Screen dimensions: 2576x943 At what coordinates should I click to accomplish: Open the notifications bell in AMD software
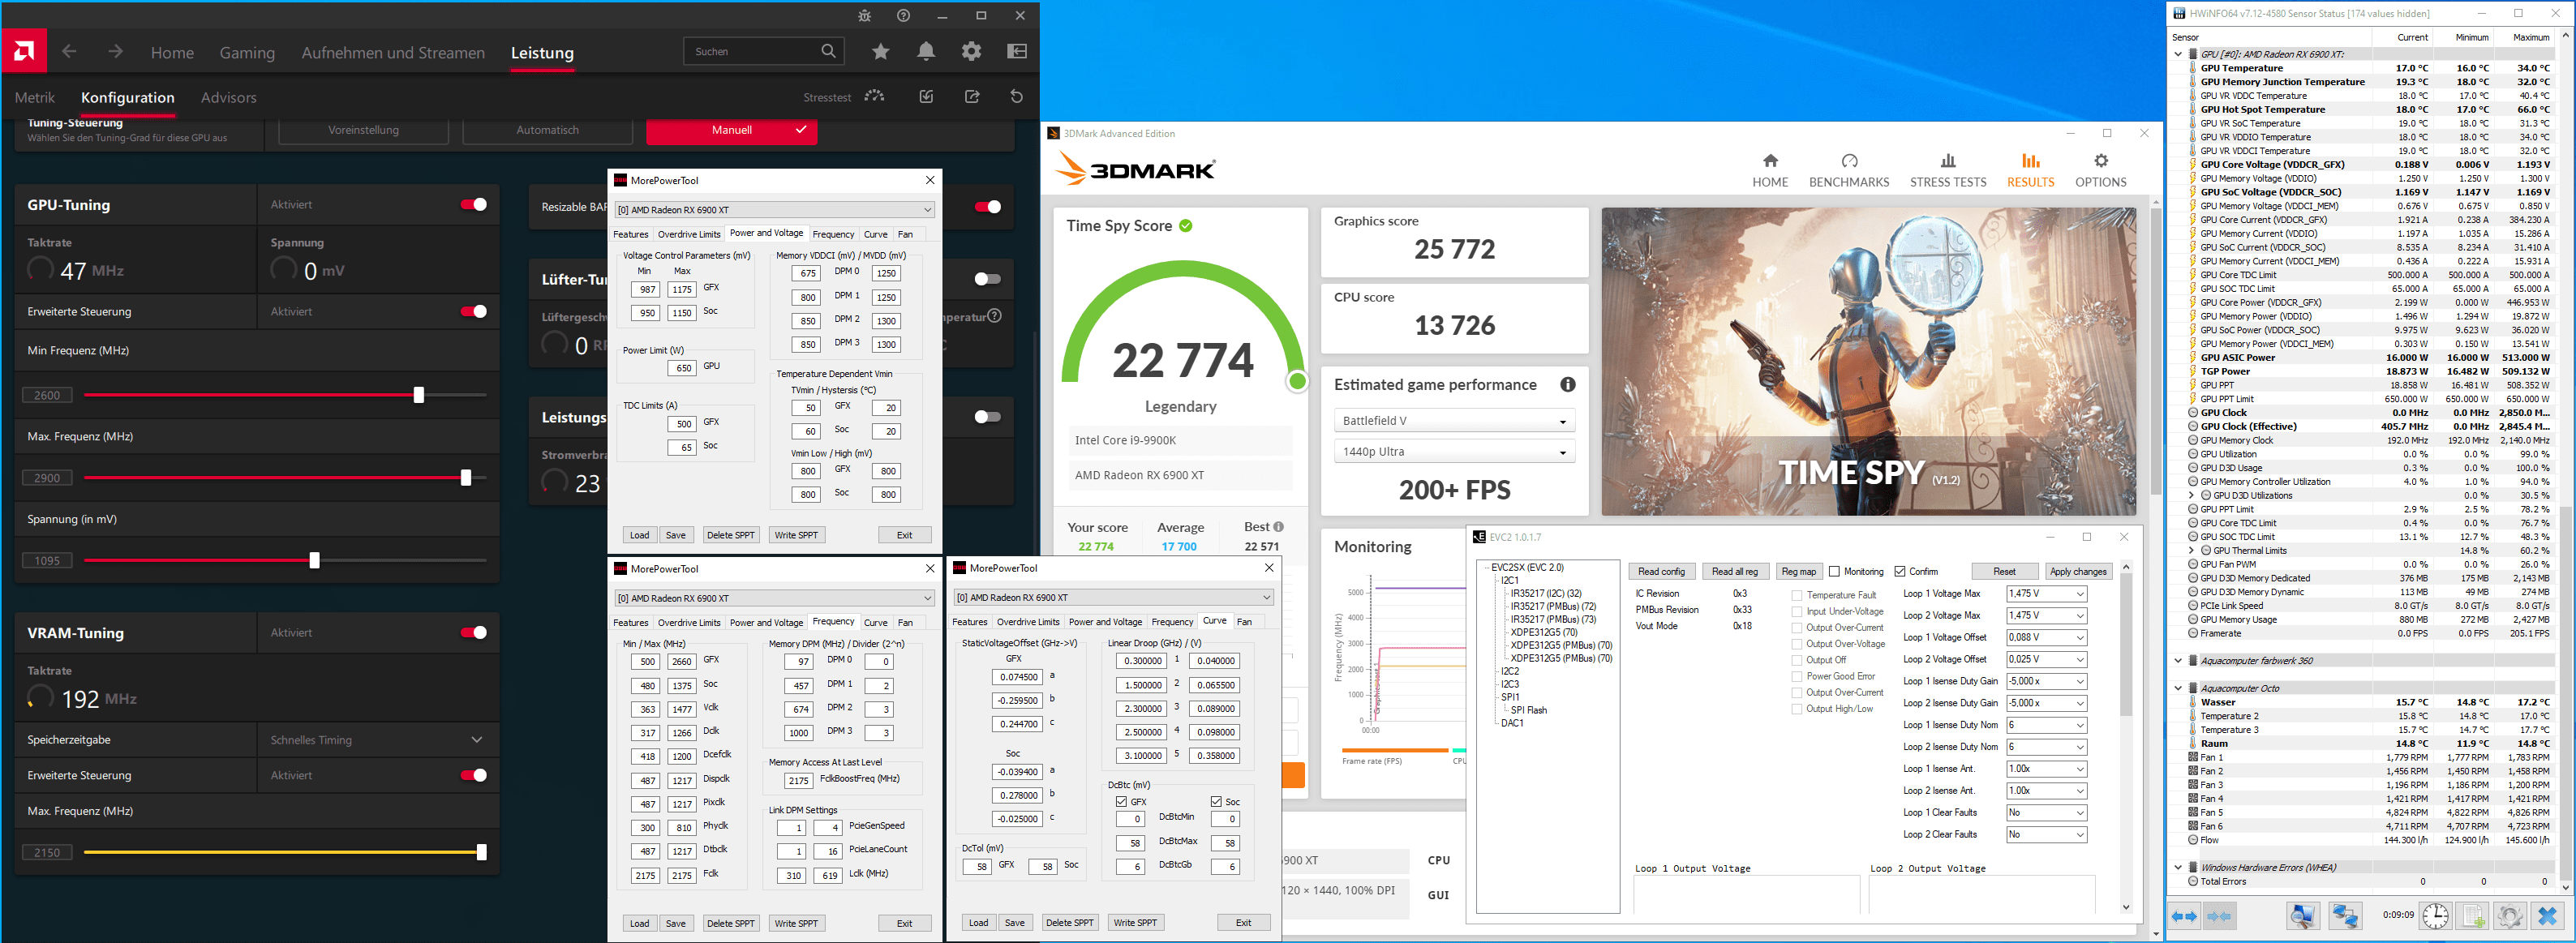point(926,52)
